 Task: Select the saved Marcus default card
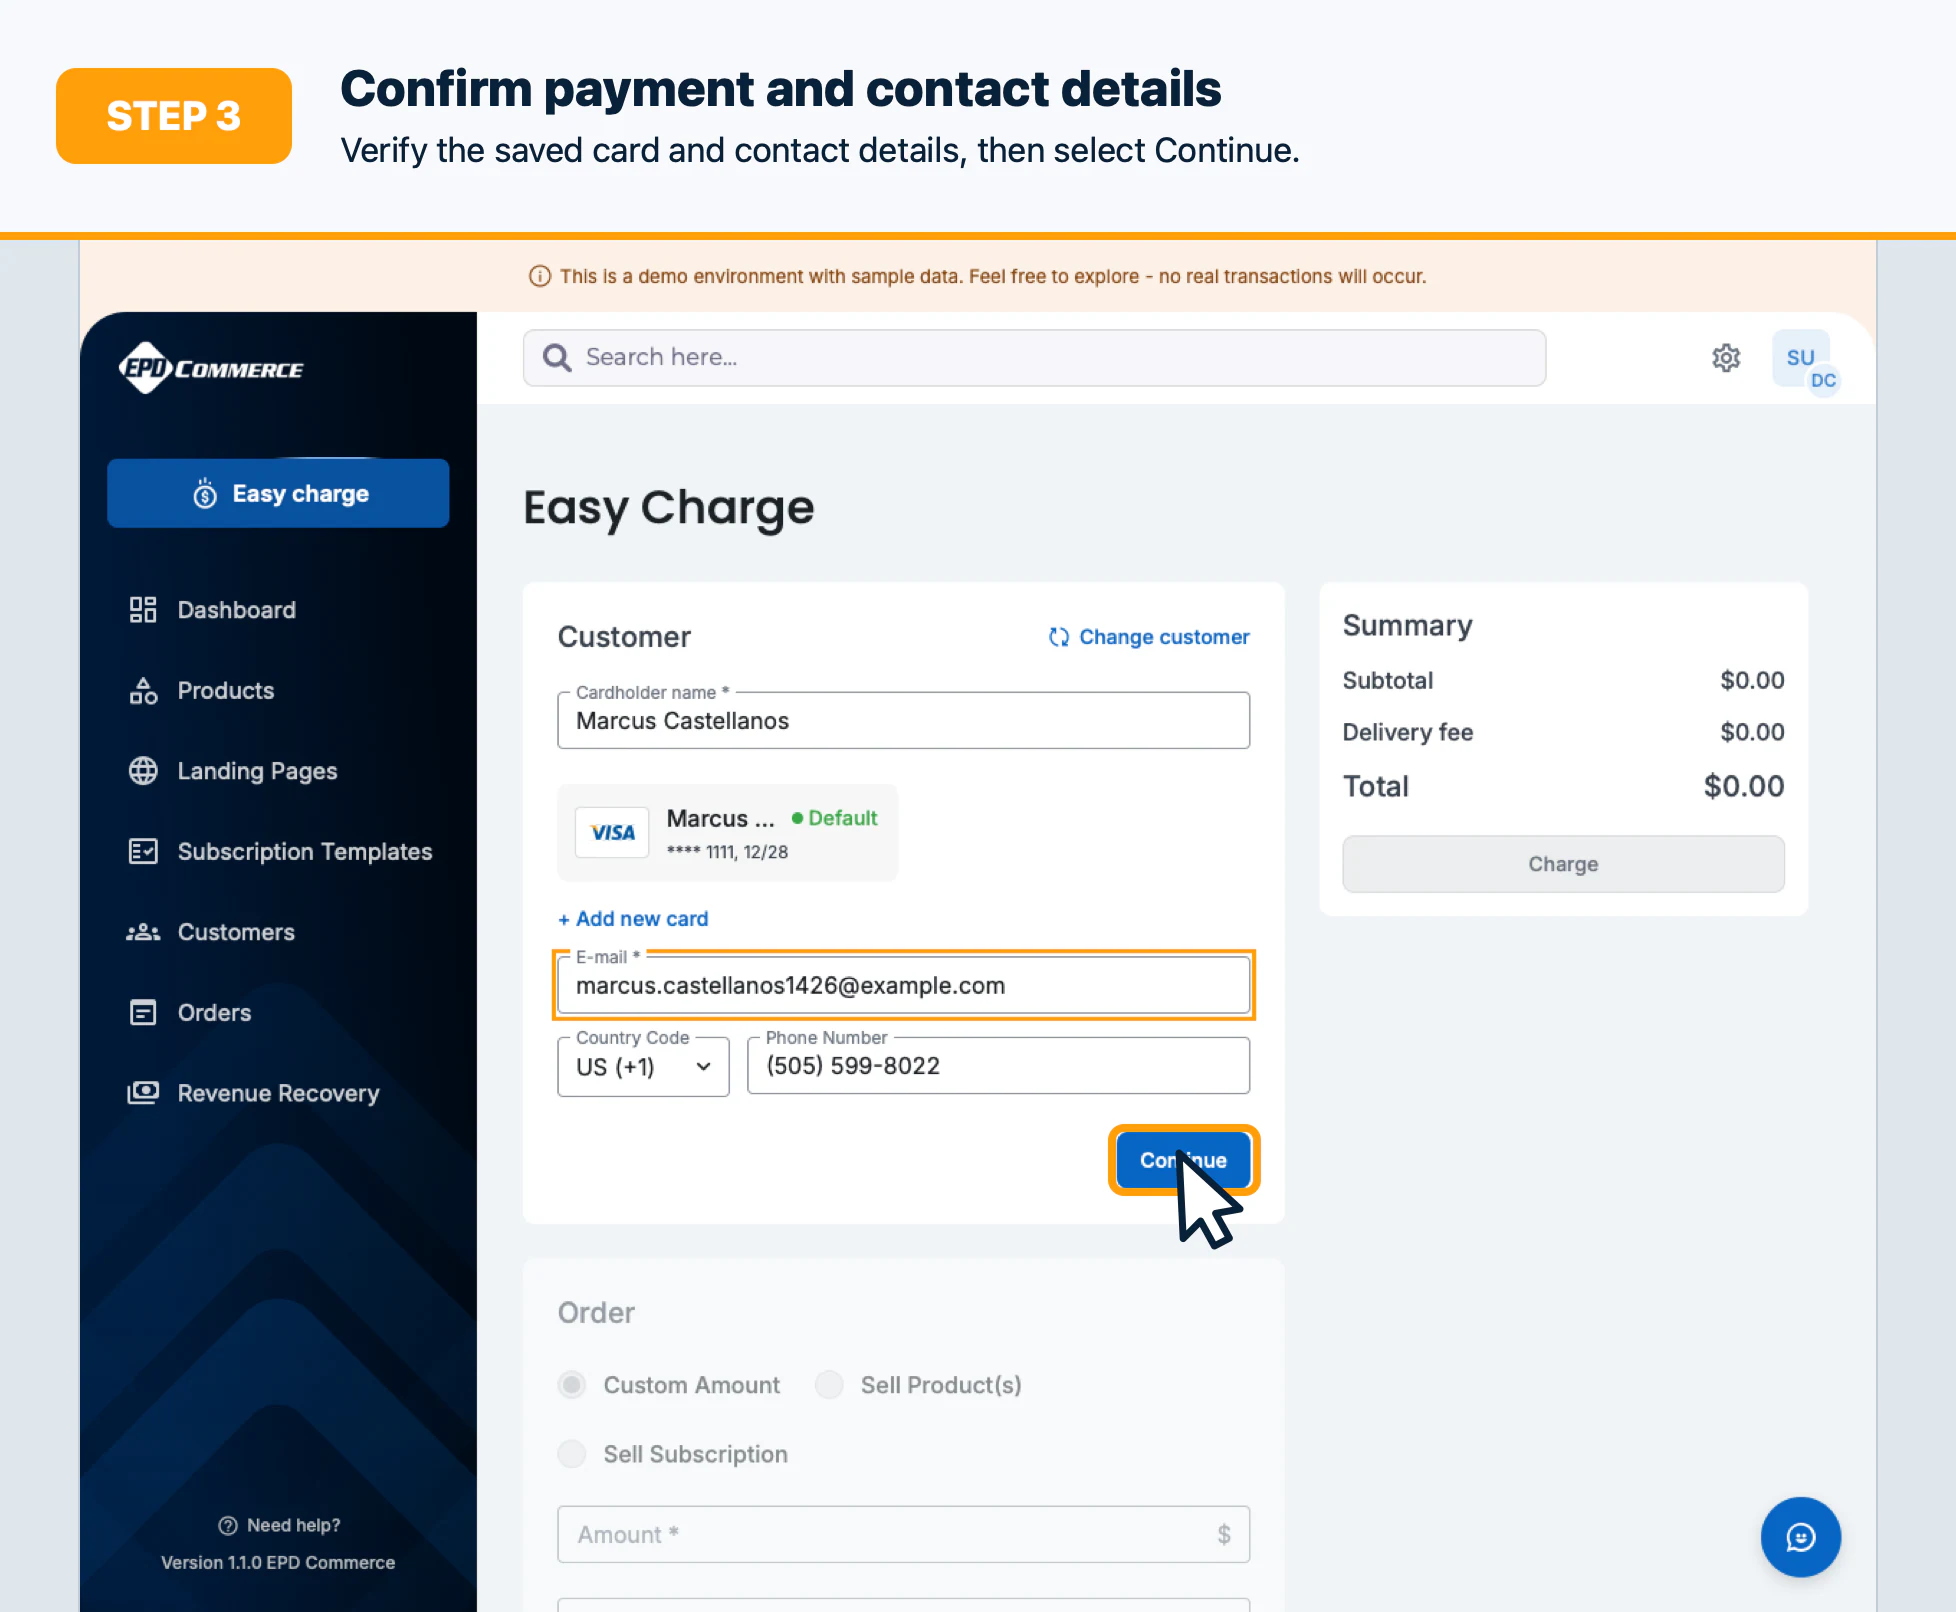pos(727,833)
